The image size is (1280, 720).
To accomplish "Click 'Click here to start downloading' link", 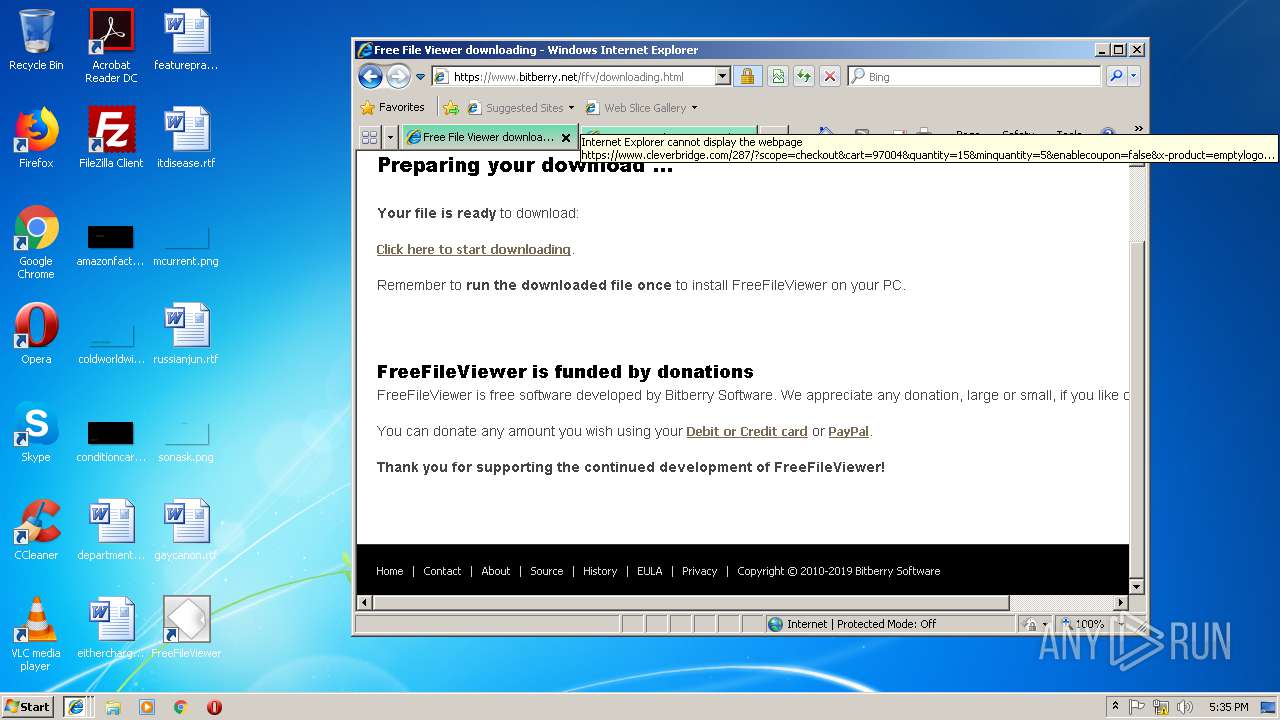I will (x=473, y=249).
